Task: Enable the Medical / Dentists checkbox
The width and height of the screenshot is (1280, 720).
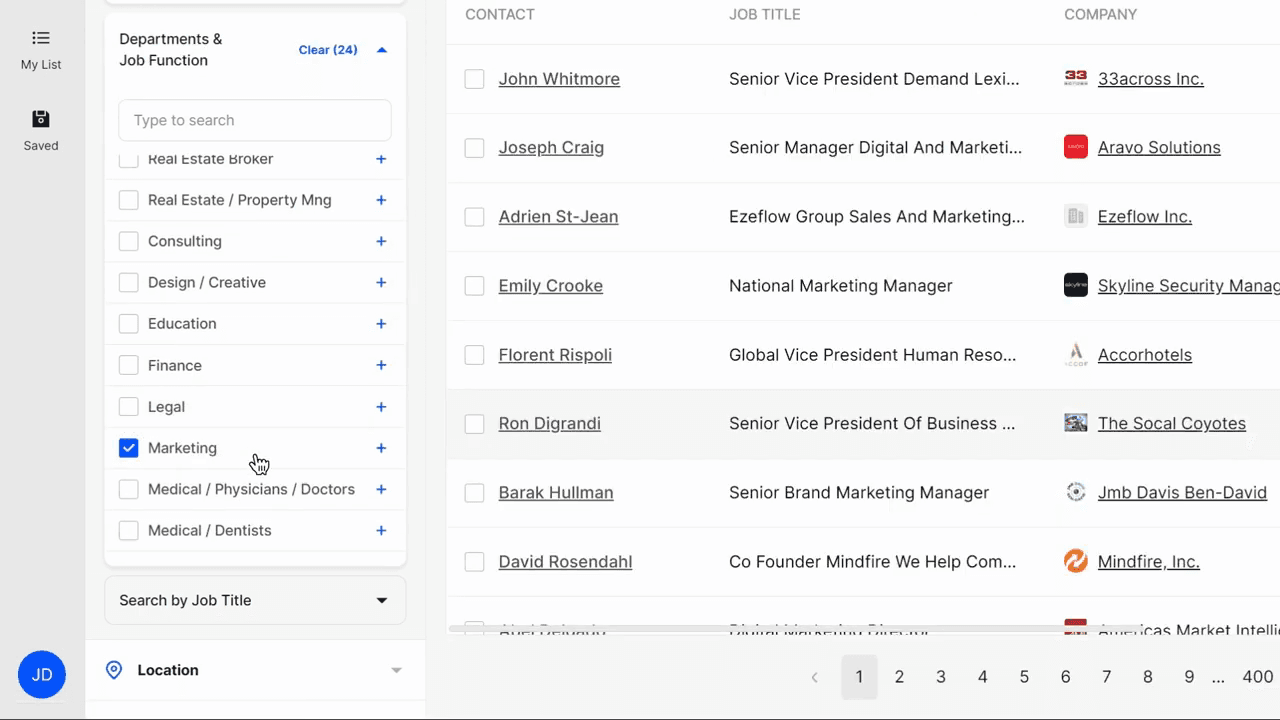Action: click(129, 531)
